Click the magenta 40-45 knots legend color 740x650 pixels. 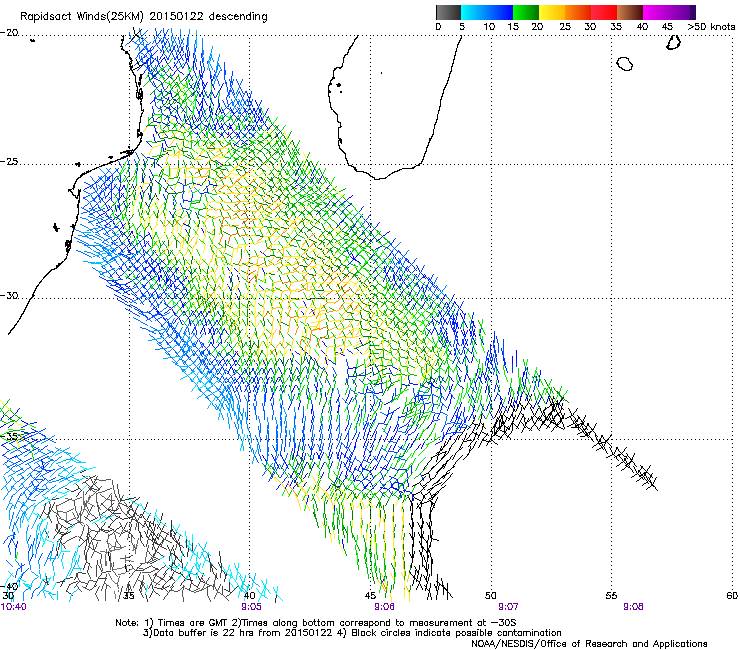(656, 12)
